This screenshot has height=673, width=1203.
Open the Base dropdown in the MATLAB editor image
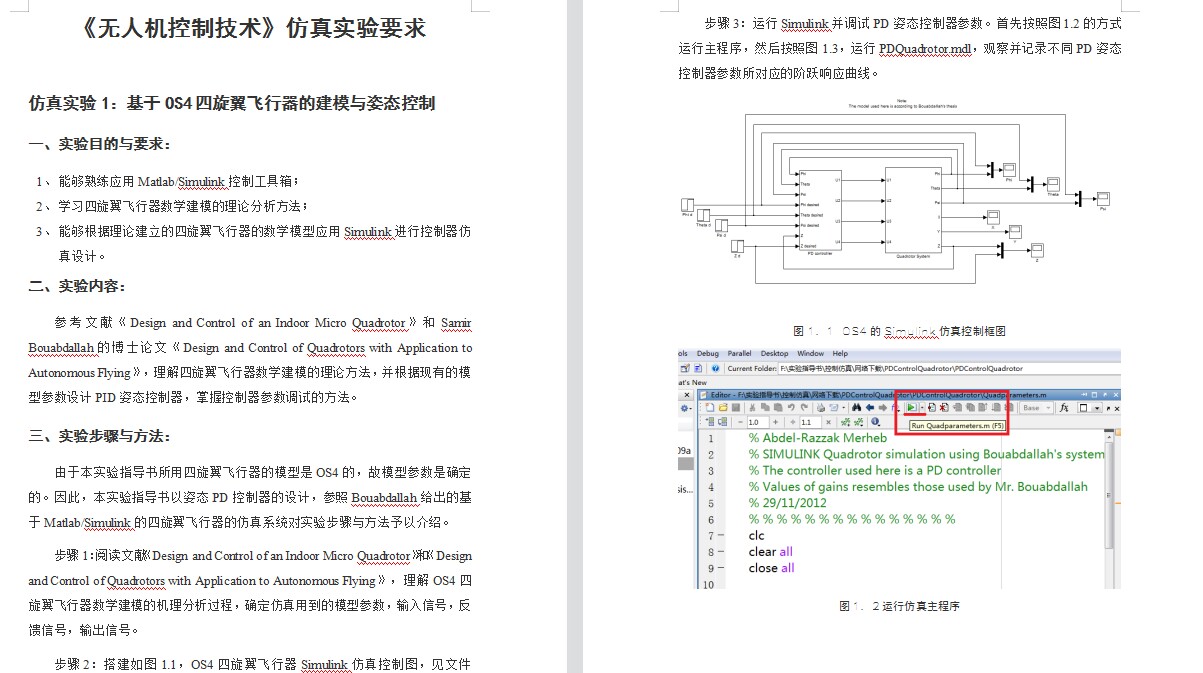1036,408
